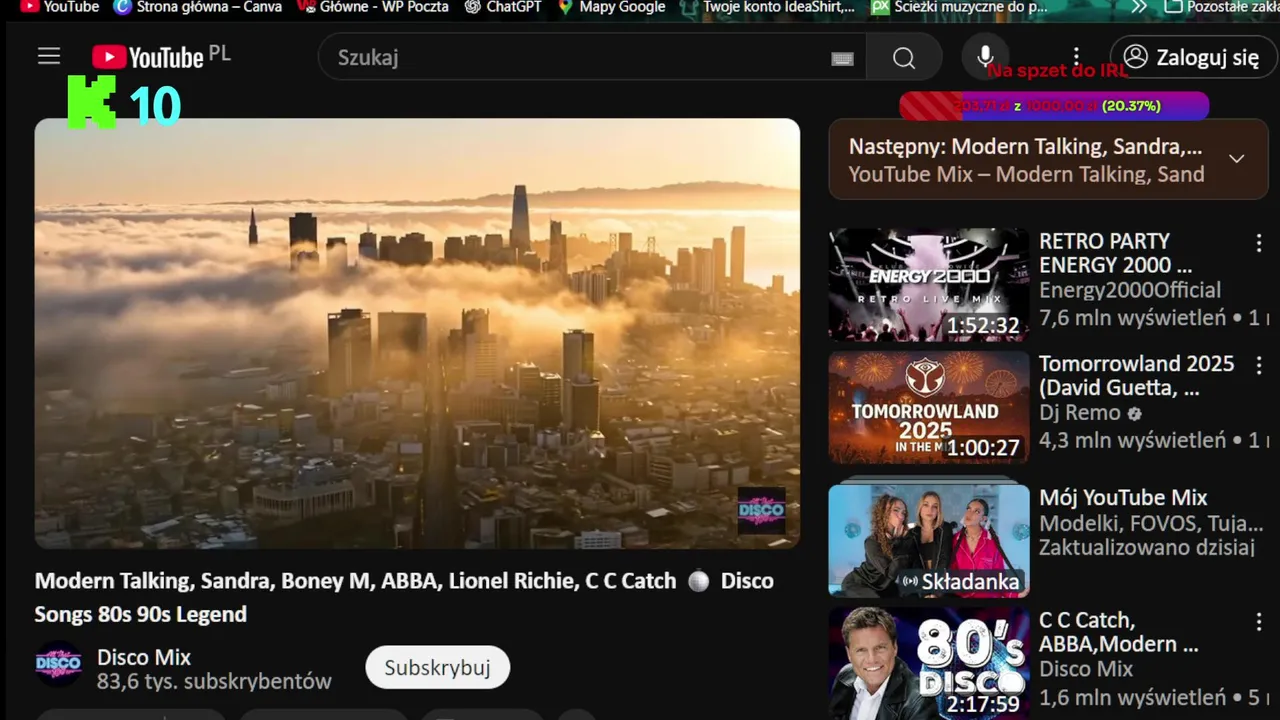Expand the hidden bookmarks chevron

click(1139, 7)
